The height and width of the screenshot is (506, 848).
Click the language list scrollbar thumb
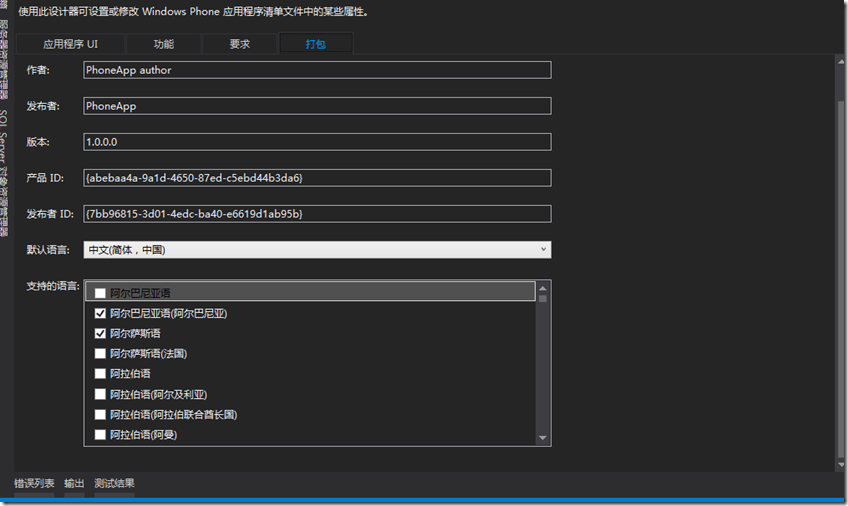point(543,298)
